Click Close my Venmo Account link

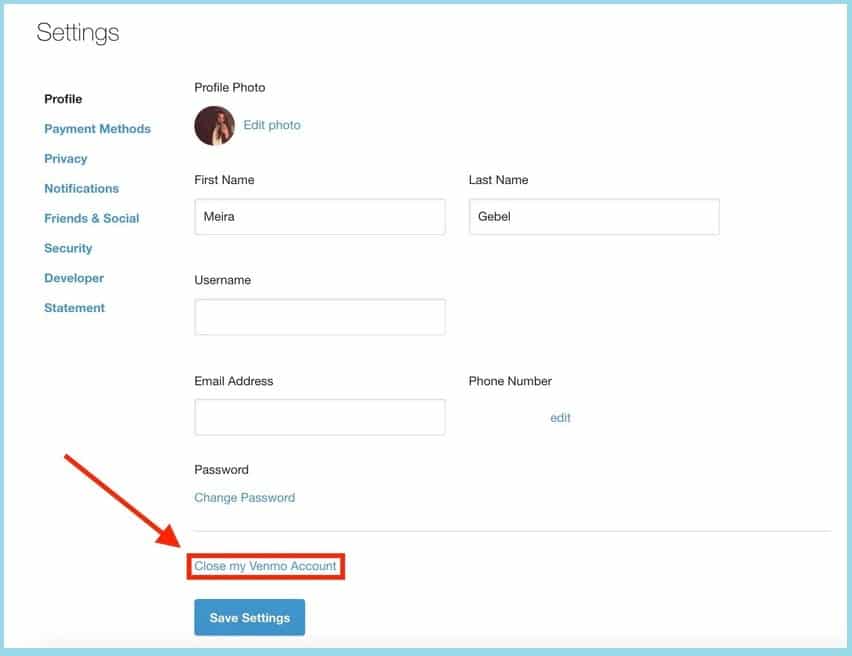click(265, 566)
